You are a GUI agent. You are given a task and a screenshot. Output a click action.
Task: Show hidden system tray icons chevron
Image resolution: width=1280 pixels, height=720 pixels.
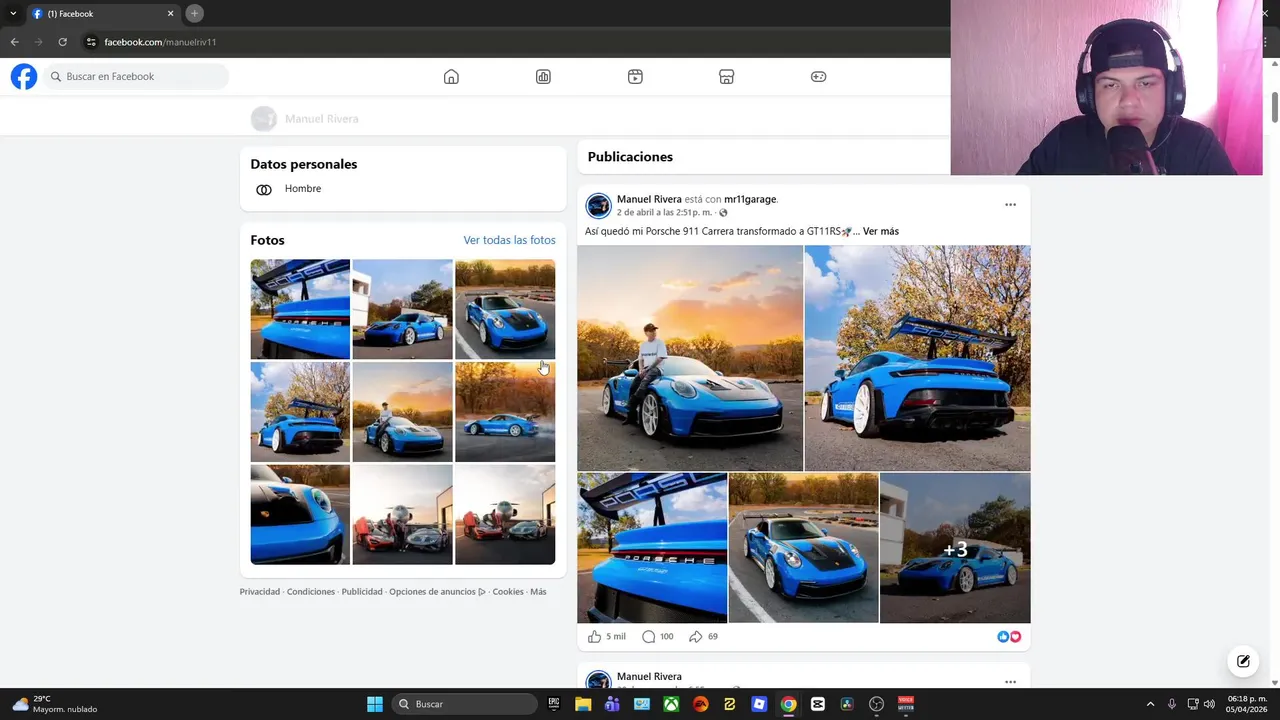[x=1150, y=704]
